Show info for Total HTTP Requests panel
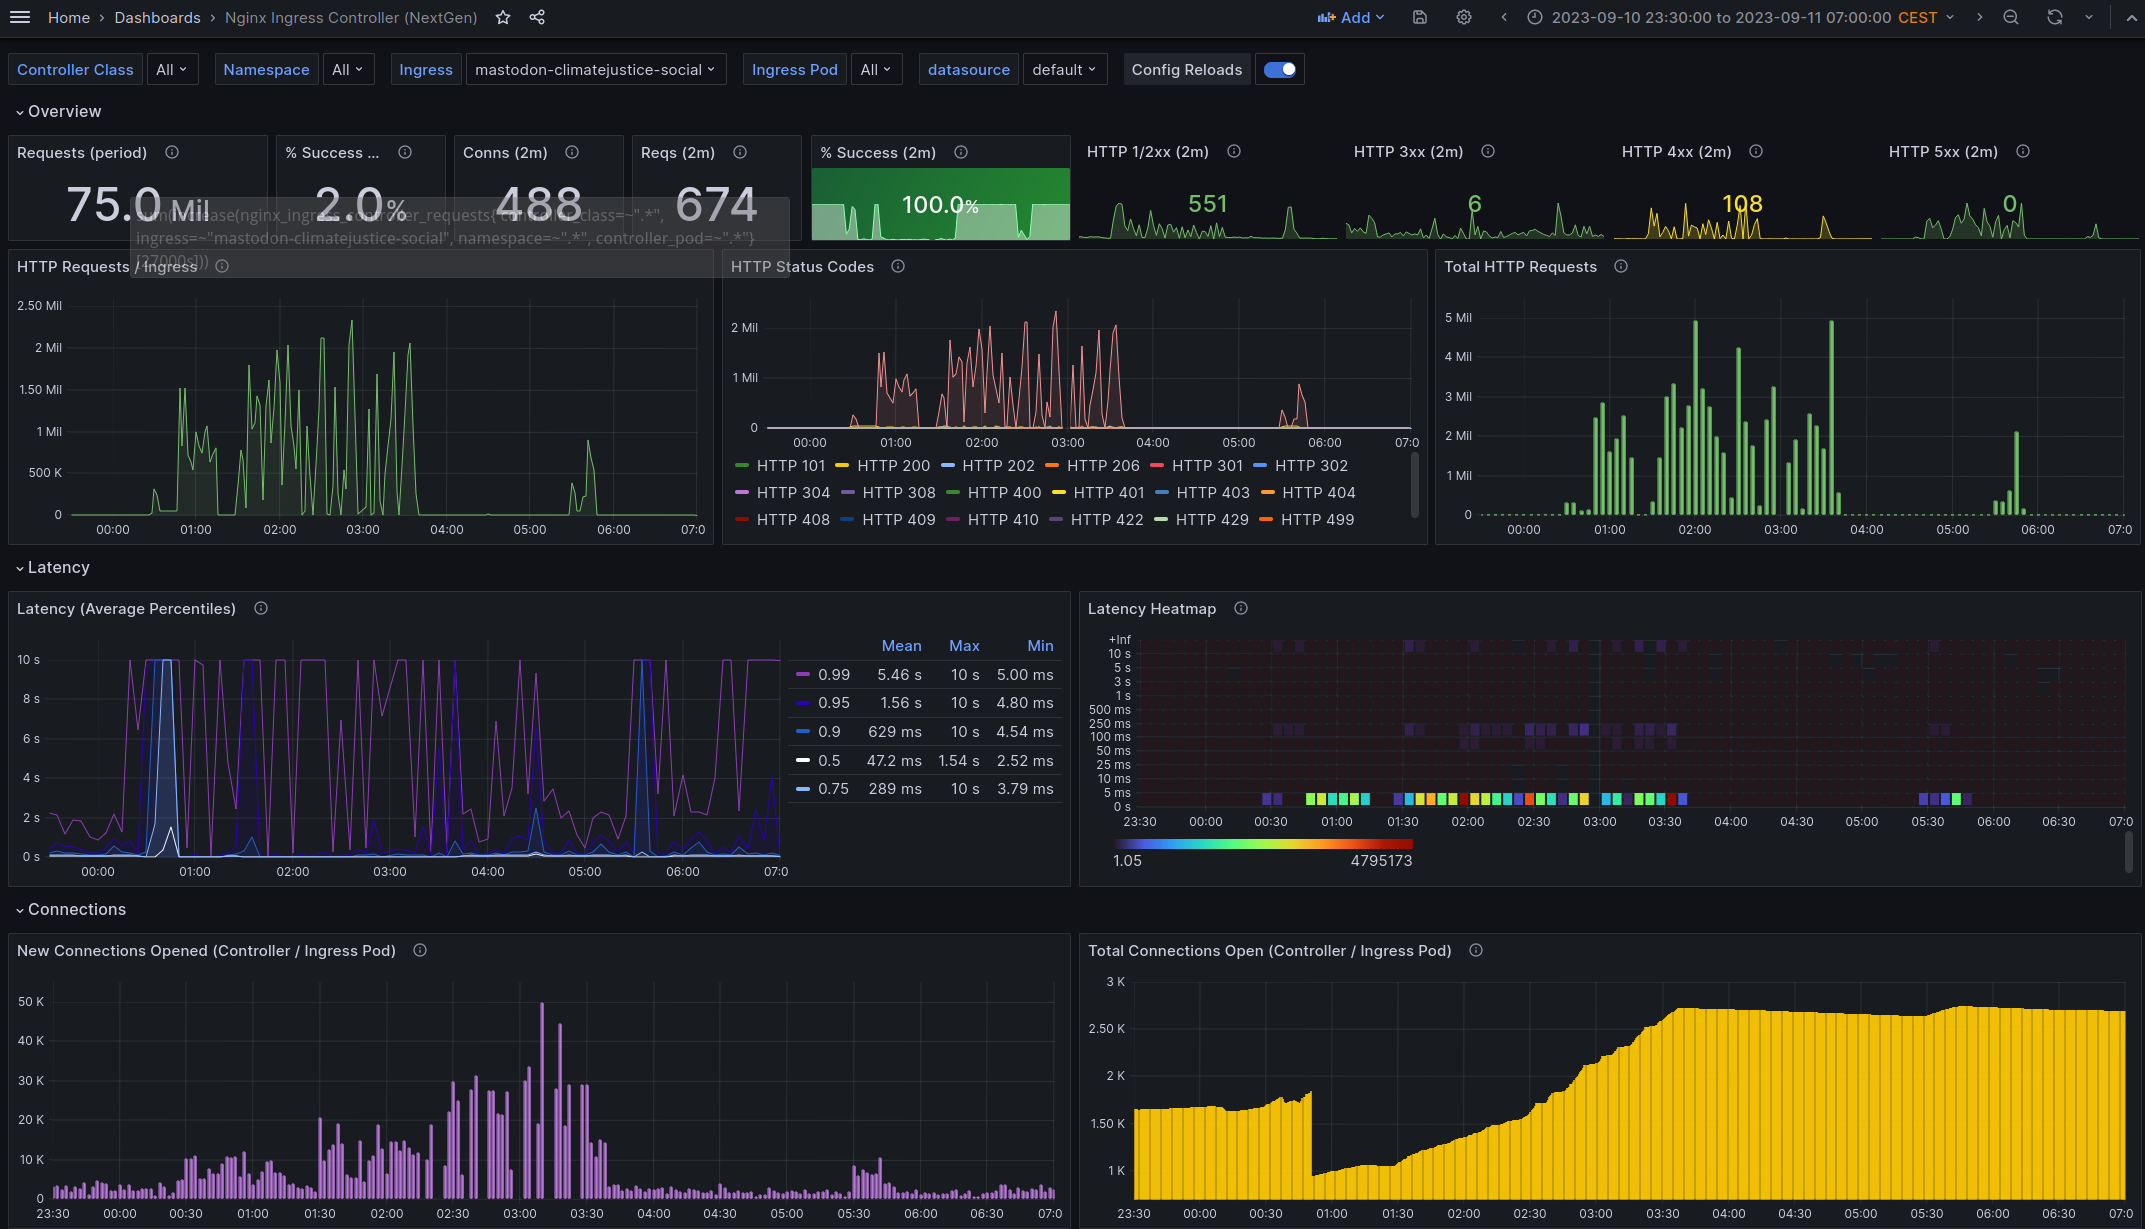 [x=1621, y=266]
